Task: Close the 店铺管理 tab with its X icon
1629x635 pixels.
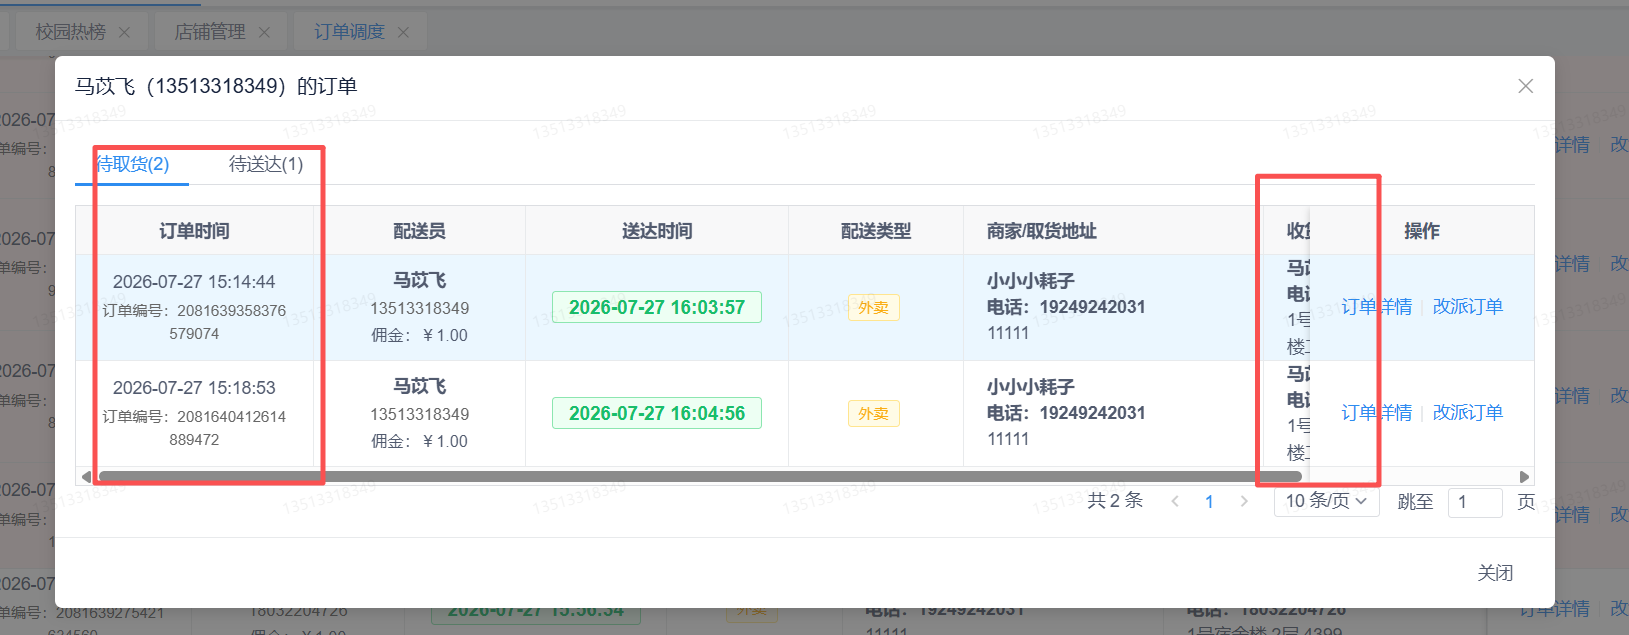Action: [264, 32]
